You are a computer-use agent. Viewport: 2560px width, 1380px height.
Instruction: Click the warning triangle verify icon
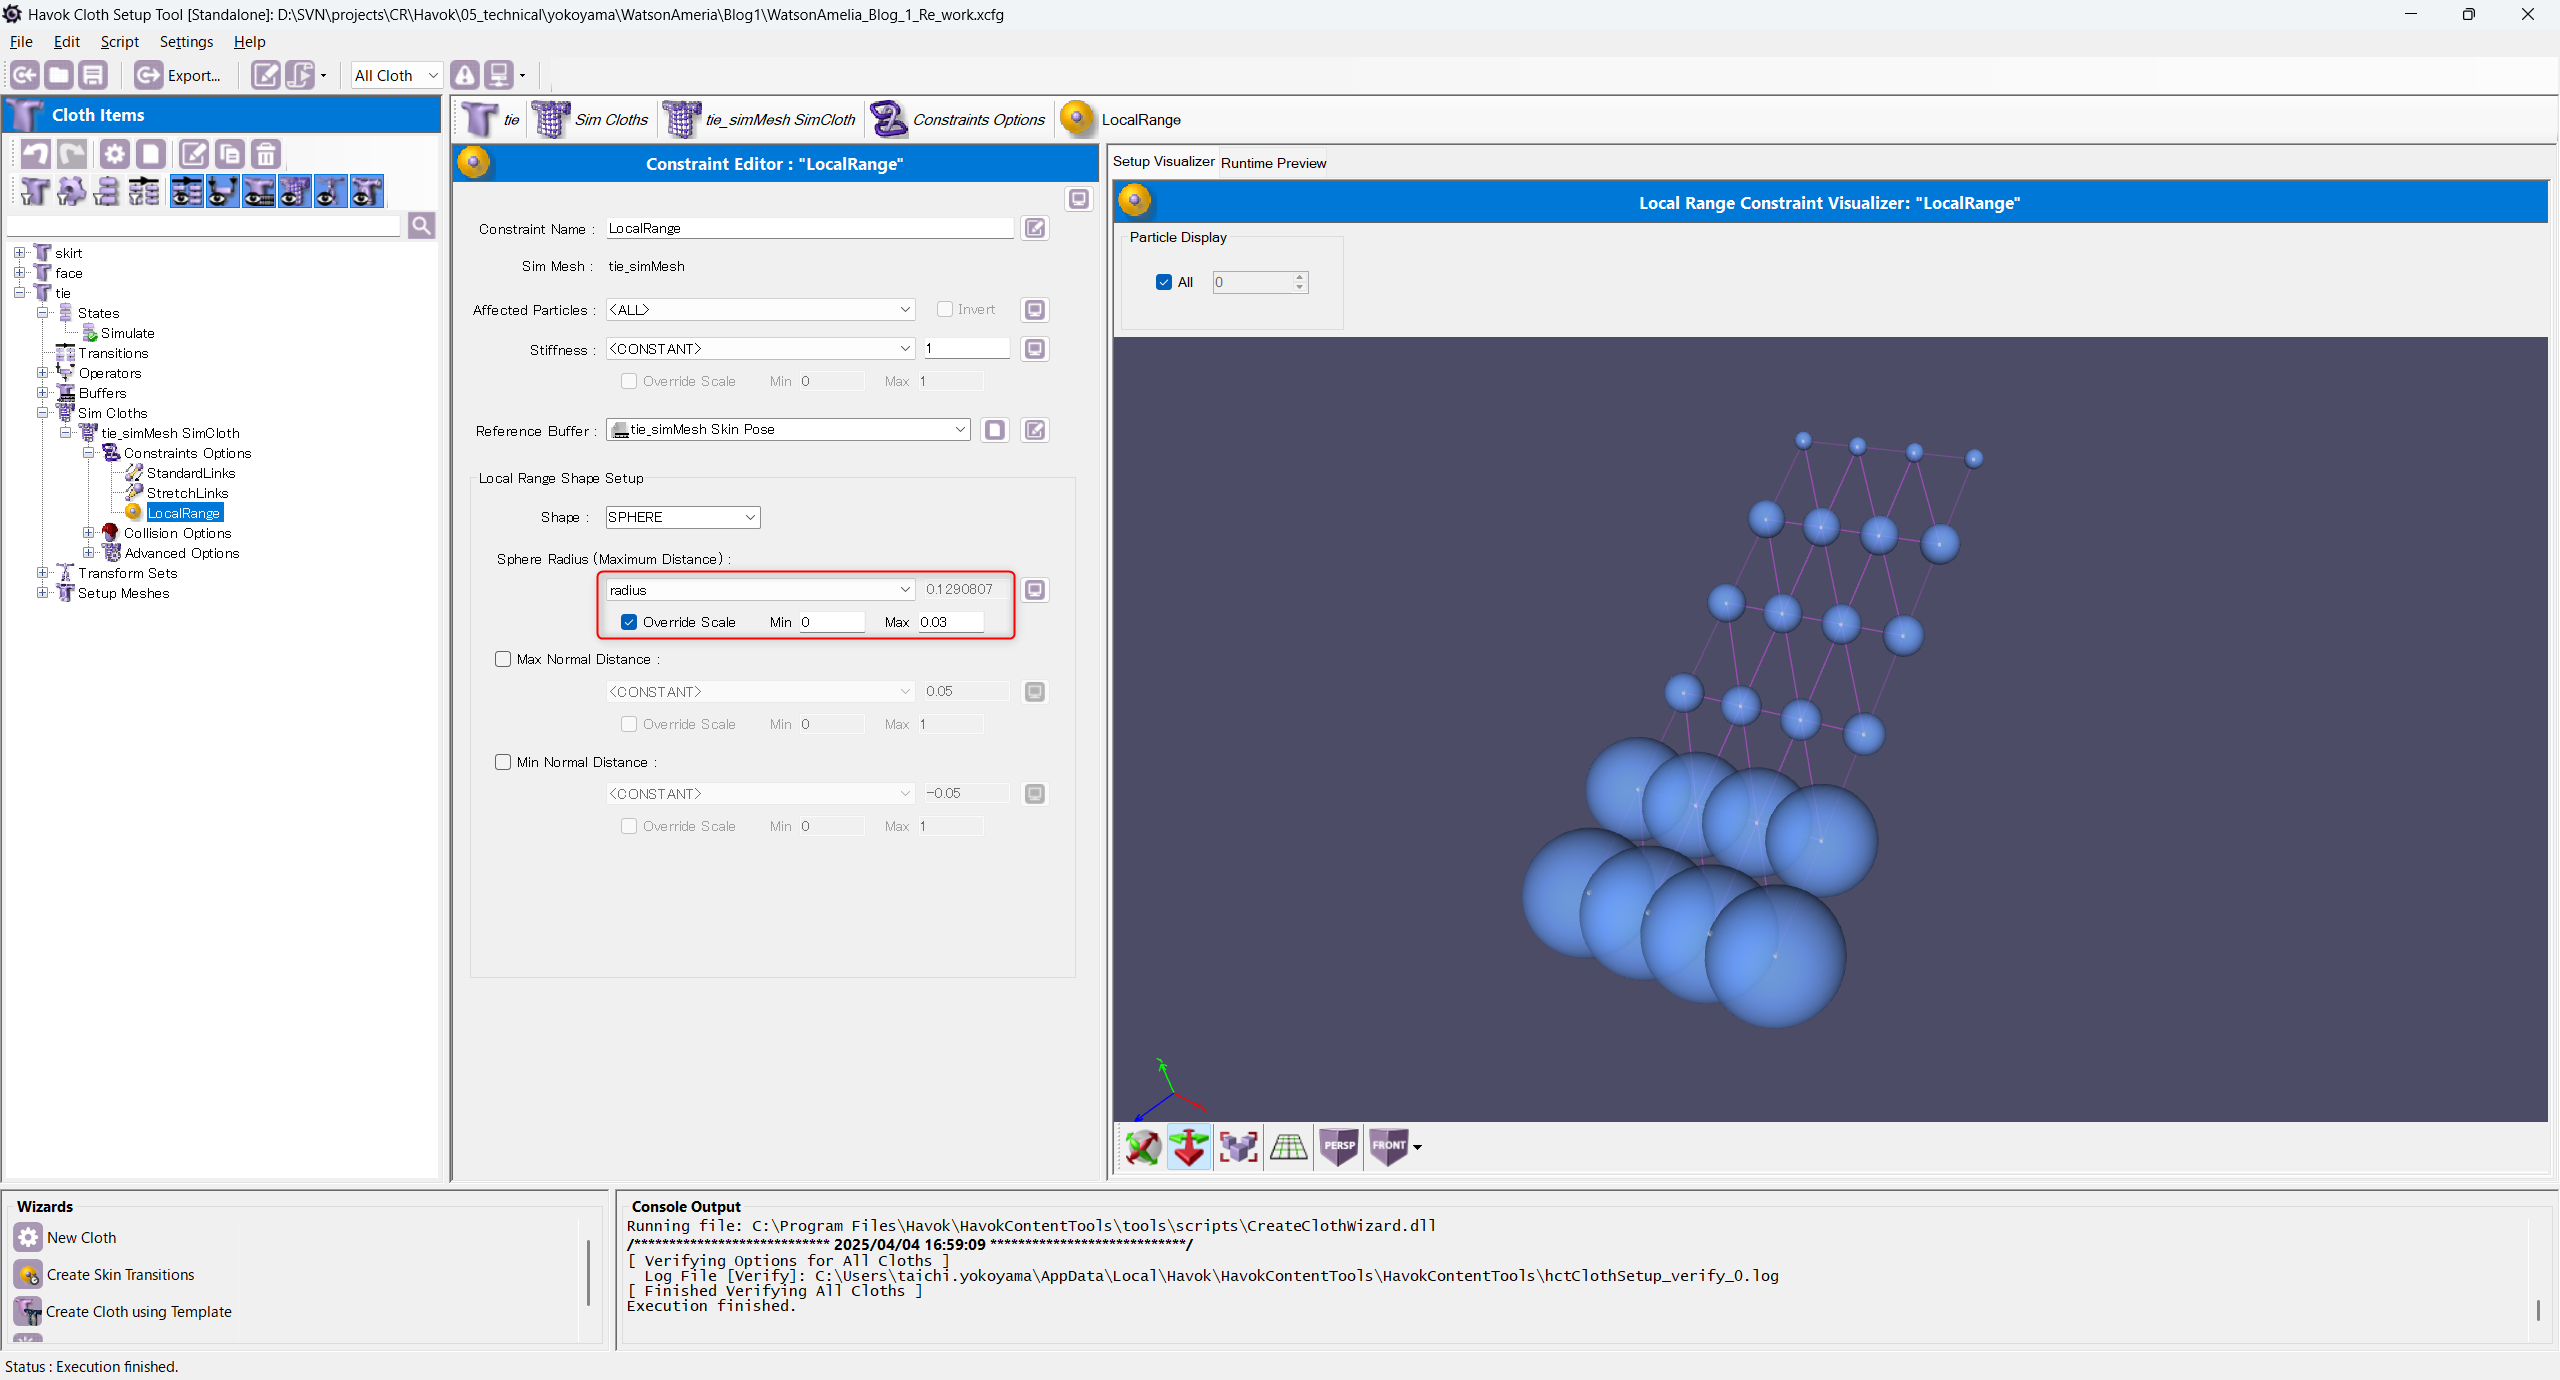click(x=465, y=75)
